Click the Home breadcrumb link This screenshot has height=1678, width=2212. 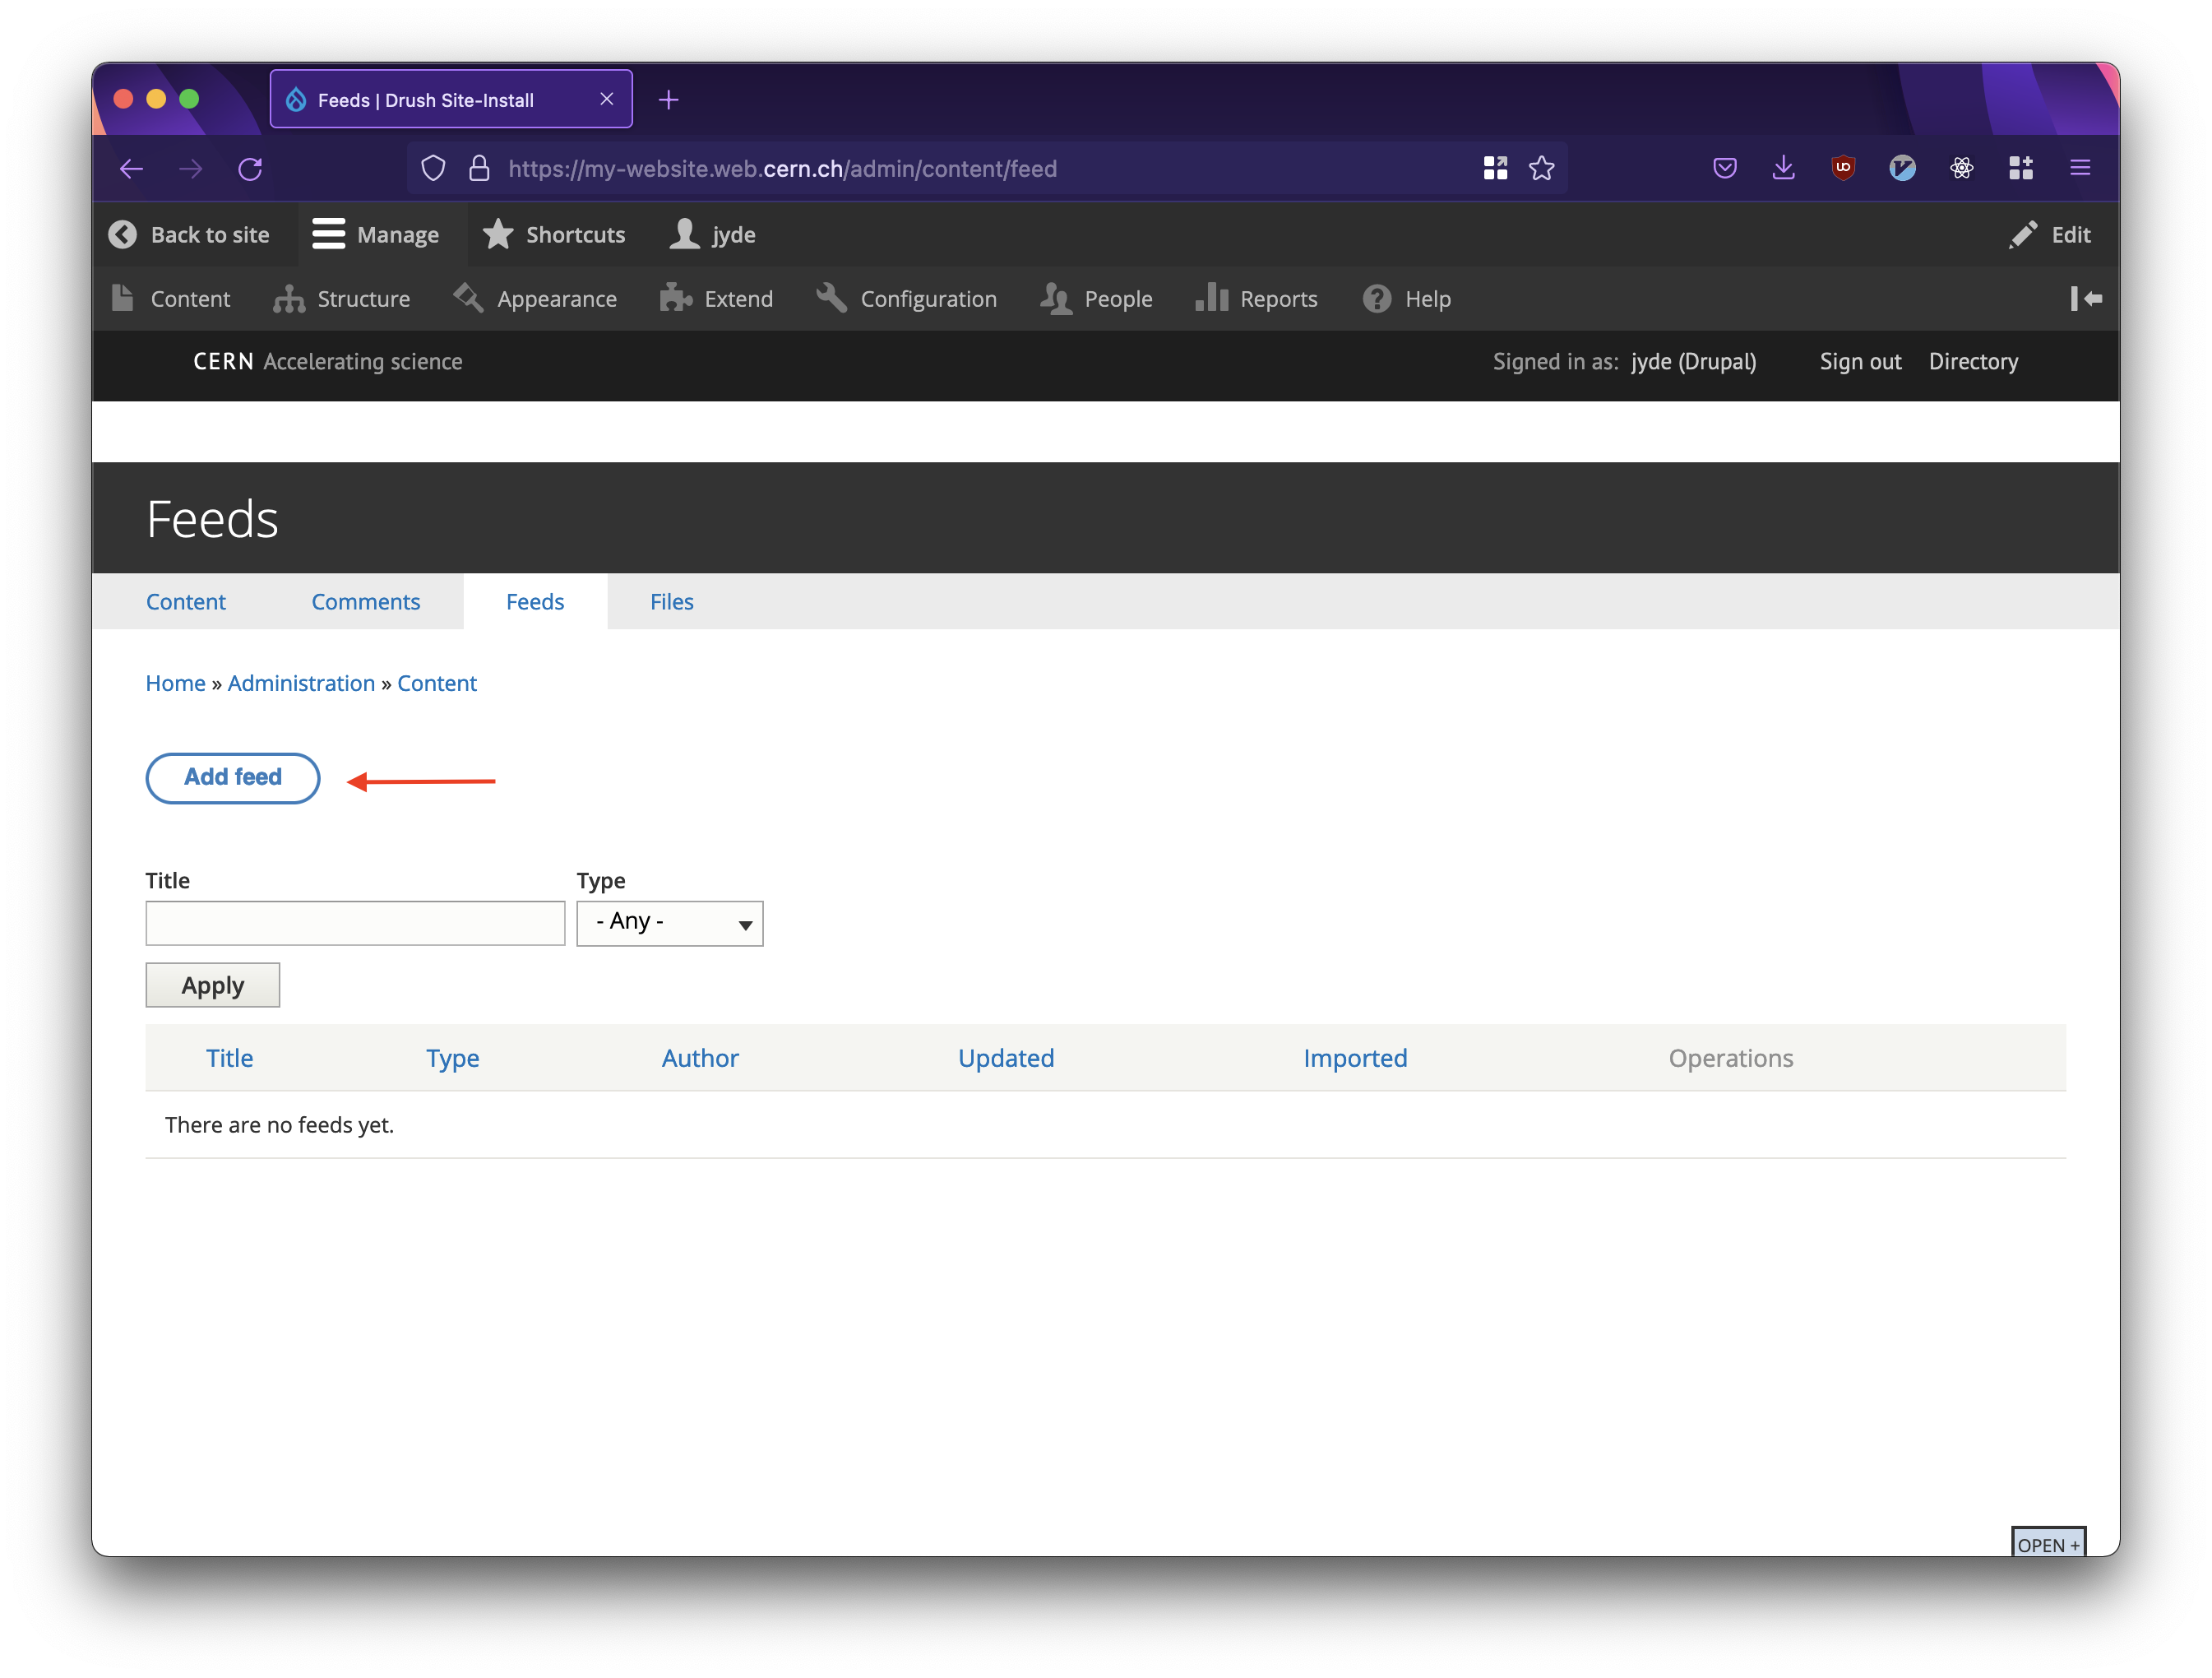point(174,682)
